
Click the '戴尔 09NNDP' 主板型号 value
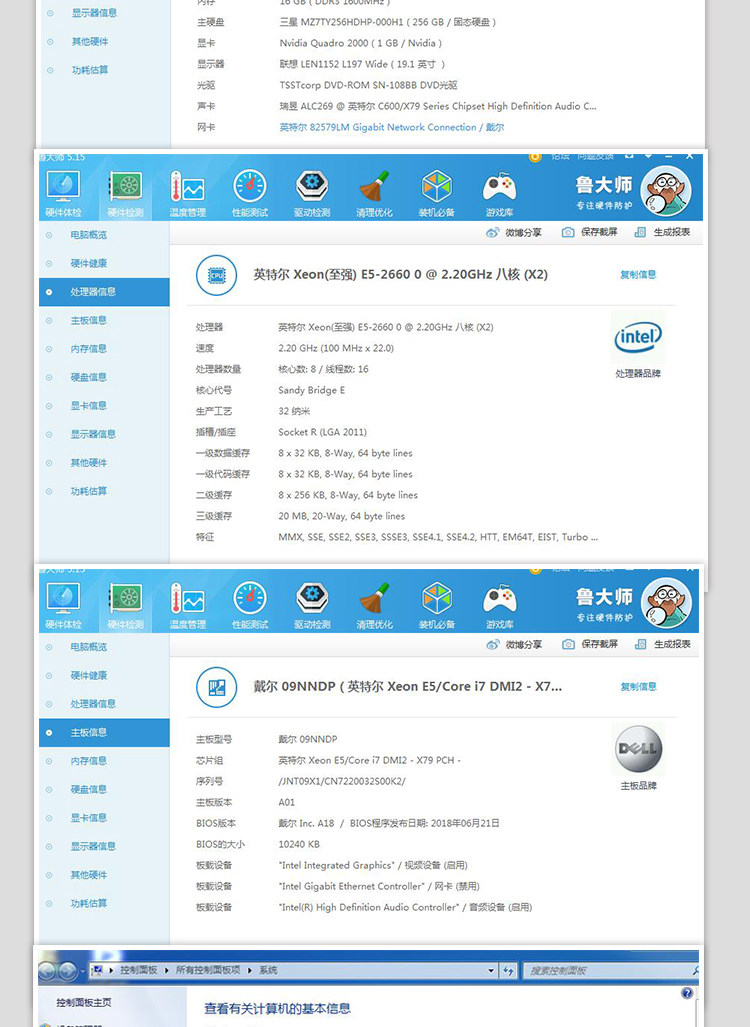pyautogui.click(x=307, y=739)
